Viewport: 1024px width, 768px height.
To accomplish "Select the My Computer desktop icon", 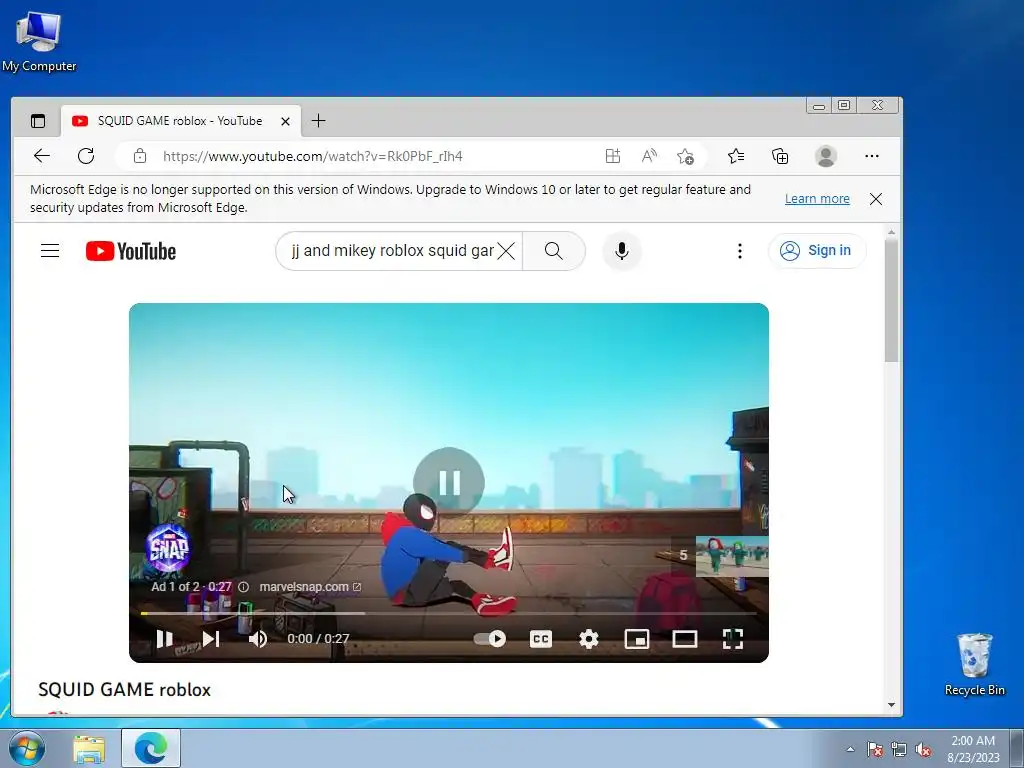I will point(39,41).
